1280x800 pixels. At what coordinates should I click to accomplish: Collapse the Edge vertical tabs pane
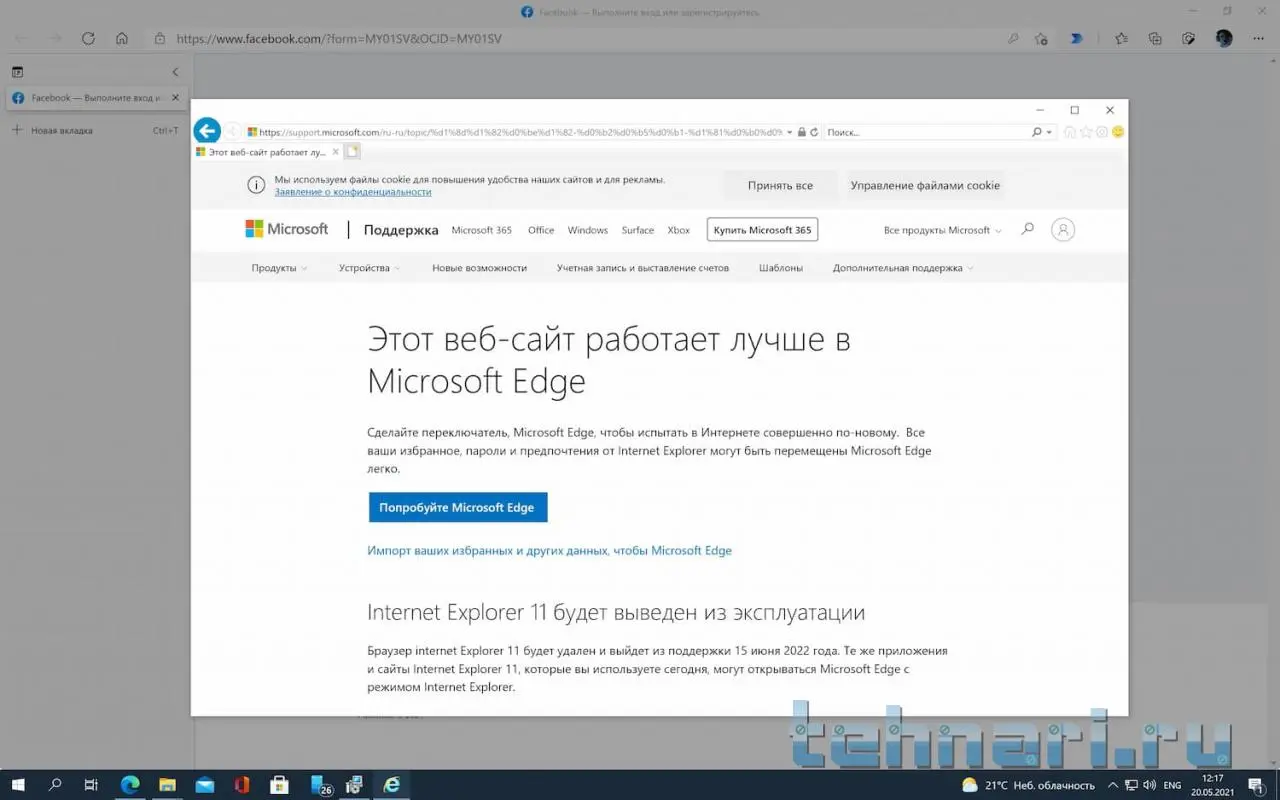point(175,72)
